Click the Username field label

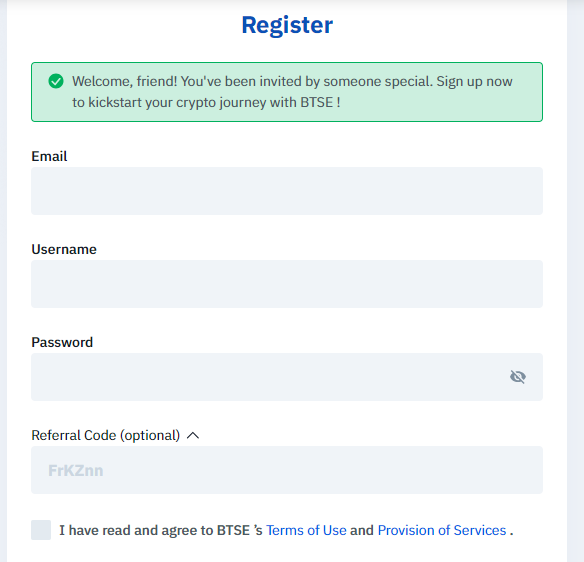click(x=64, y=249)
